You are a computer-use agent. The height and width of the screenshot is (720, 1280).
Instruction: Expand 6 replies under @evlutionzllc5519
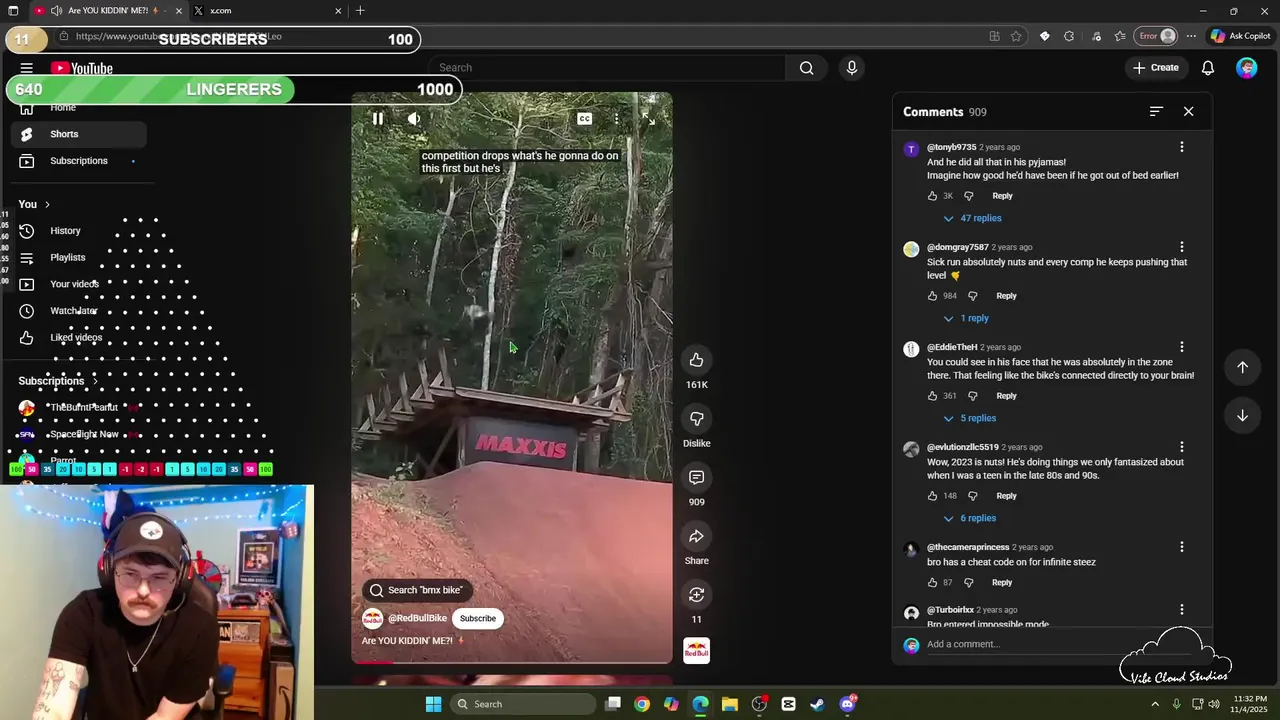[x=969, y=518]
